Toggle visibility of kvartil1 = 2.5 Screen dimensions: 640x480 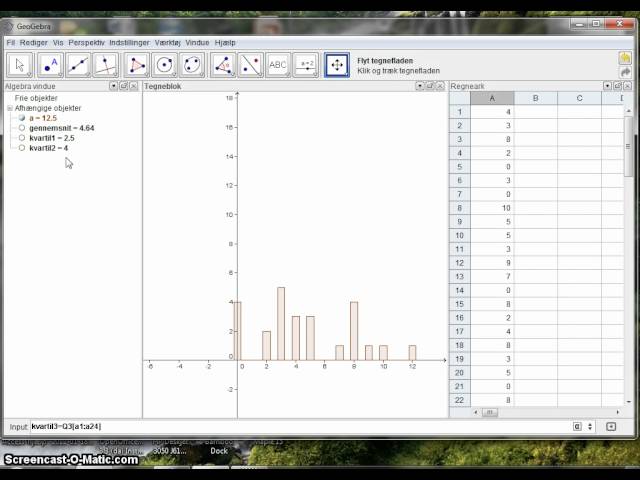(22, 138)
